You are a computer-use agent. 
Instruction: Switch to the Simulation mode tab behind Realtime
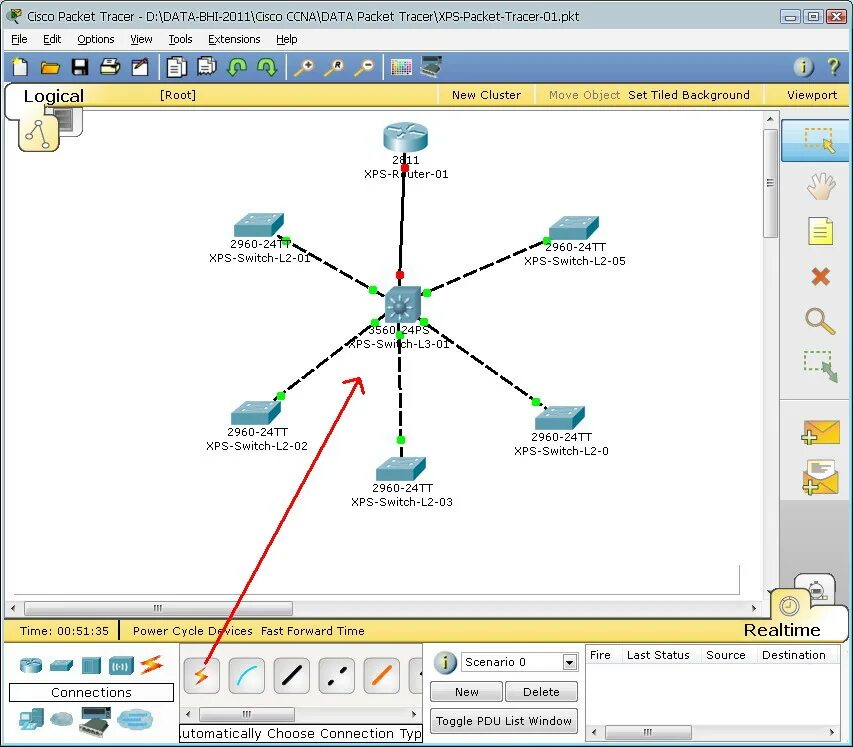816,589
